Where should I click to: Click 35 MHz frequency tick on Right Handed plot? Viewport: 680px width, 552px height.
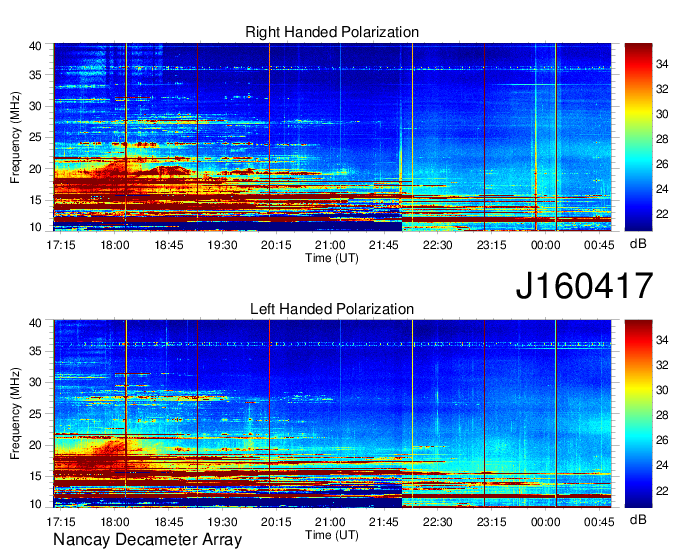pos(35,75)
